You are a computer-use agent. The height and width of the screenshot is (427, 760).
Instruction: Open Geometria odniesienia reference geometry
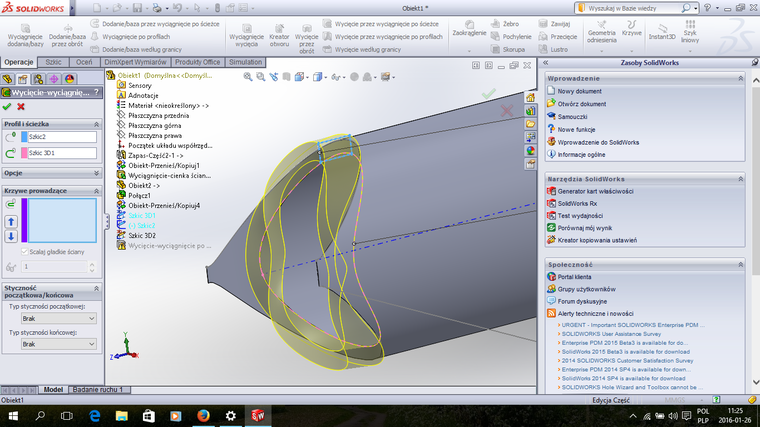602,32
